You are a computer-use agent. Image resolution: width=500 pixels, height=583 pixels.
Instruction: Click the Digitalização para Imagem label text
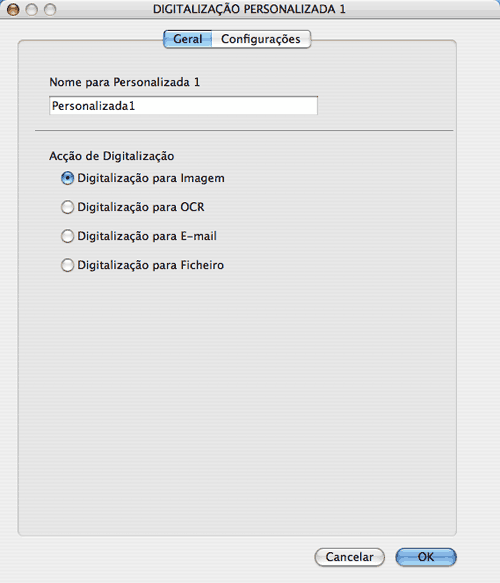click(x=151, y=178)
